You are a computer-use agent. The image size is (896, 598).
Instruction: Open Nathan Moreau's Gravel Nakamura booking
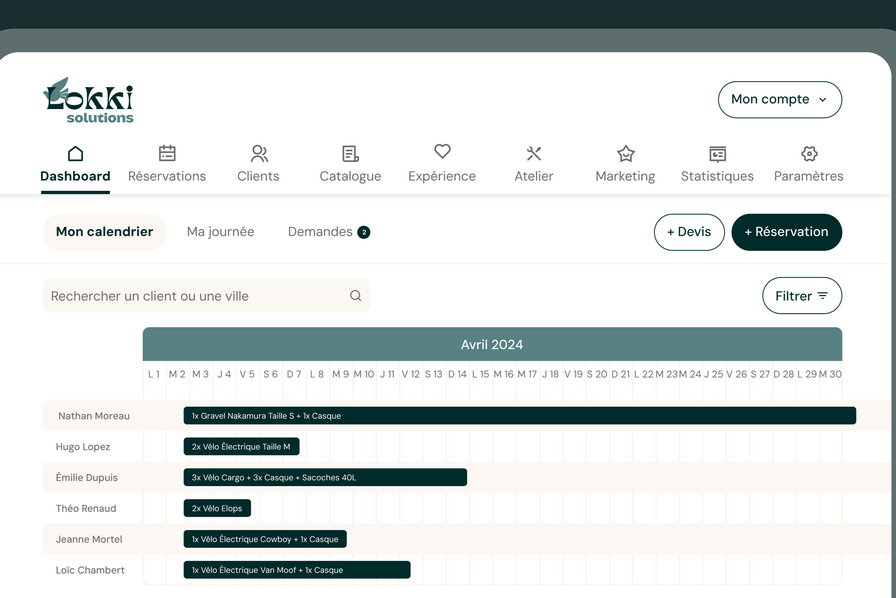(519, 416)
